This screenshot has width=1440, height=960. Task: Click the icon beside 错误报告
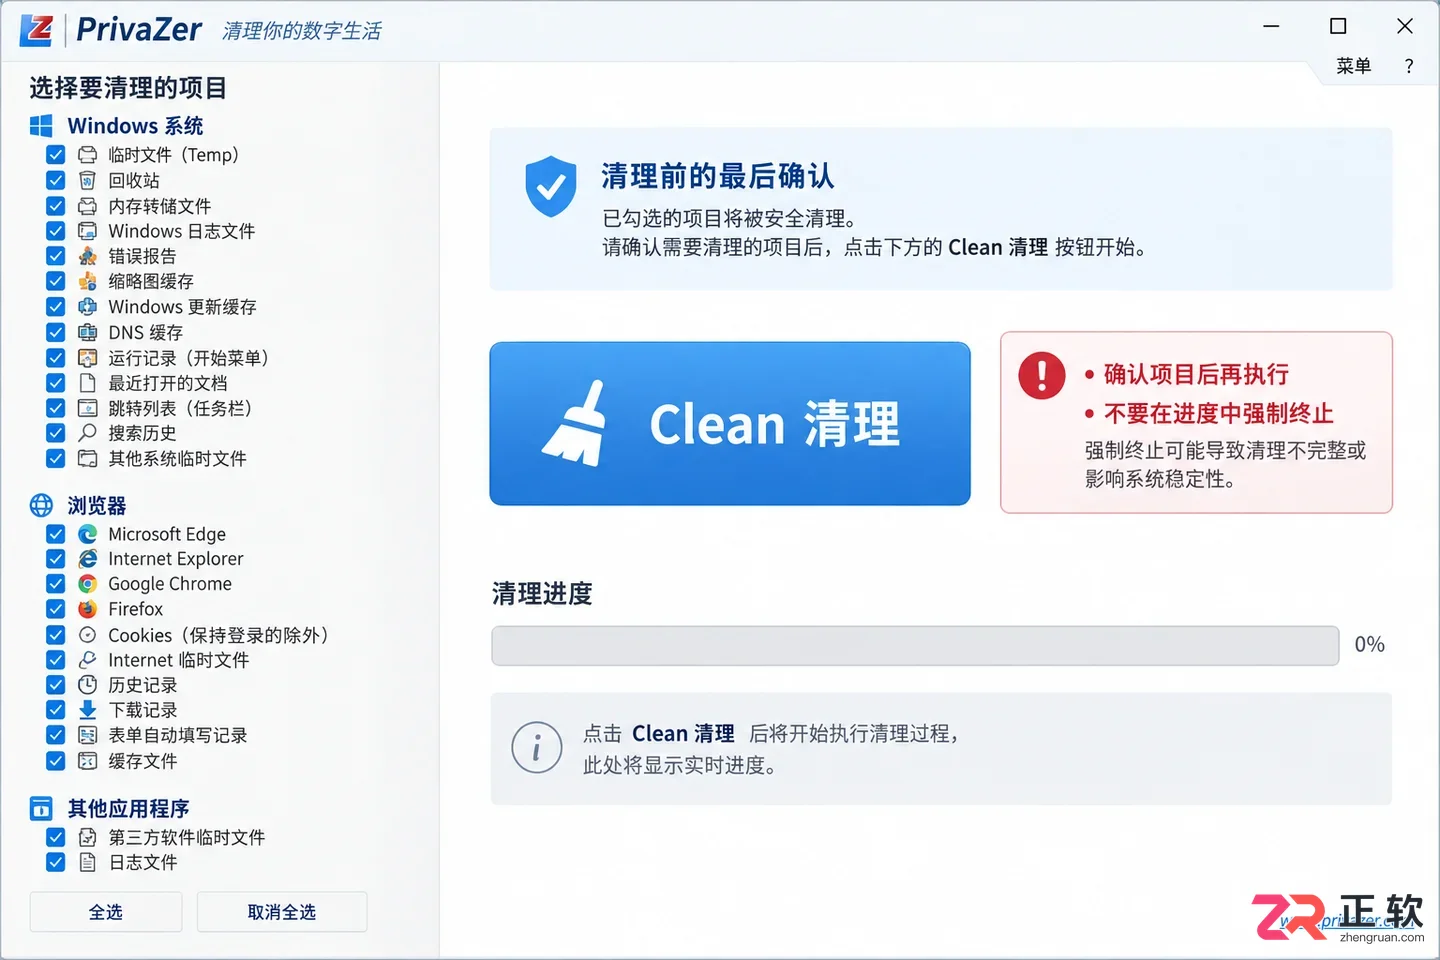pos(88,256)
